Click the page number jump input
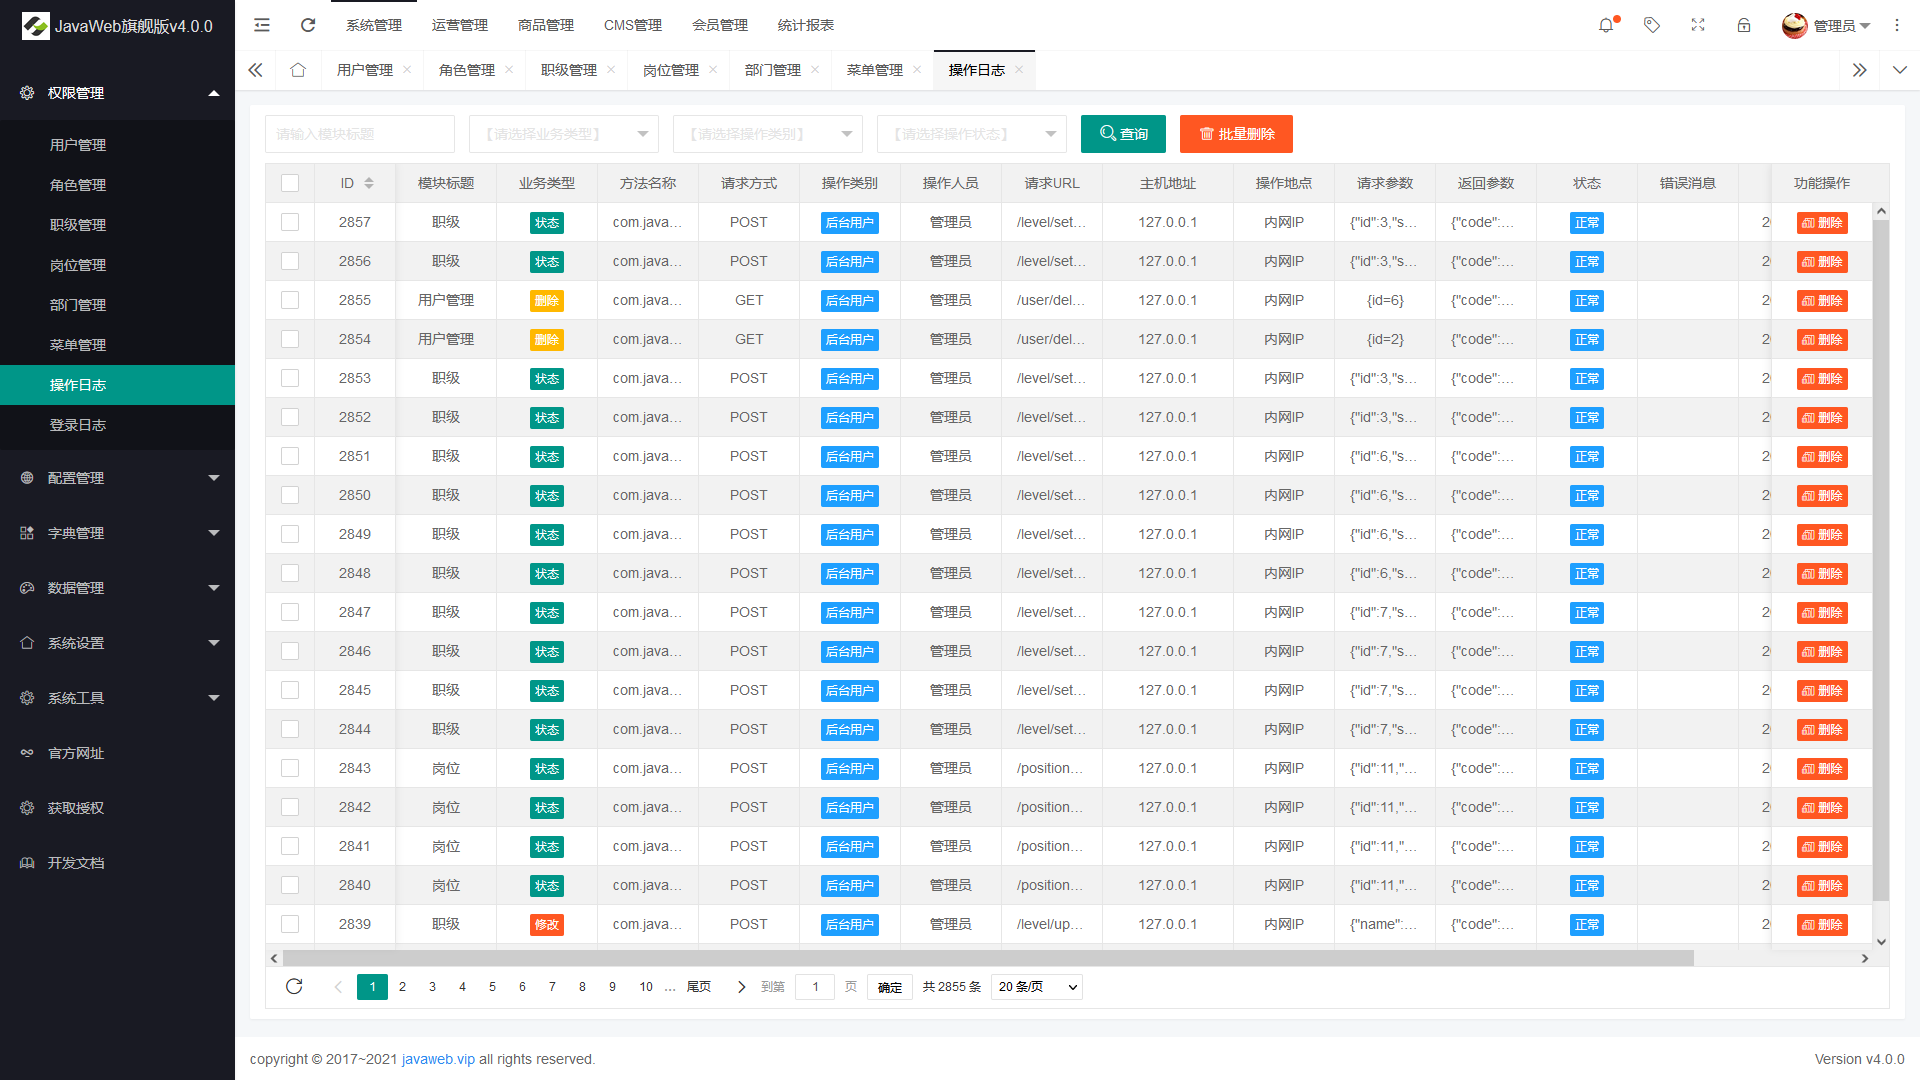This screenshot has width=1920, height=1080. [x=815, y=987]
